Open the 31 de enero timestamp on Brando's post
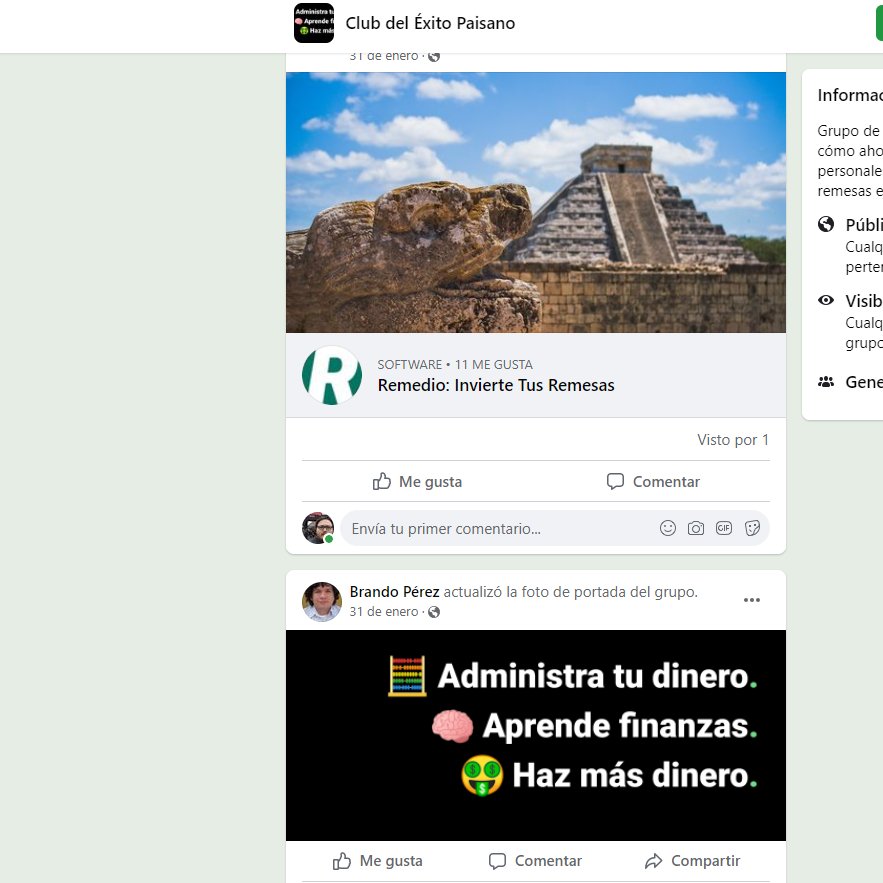This screenshot has height=883, width=883. 383,612
